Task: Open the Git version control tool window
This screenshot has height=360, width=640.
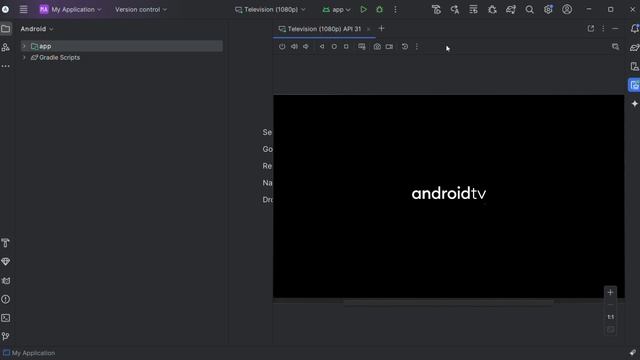Action: click(x=6, y=336)
